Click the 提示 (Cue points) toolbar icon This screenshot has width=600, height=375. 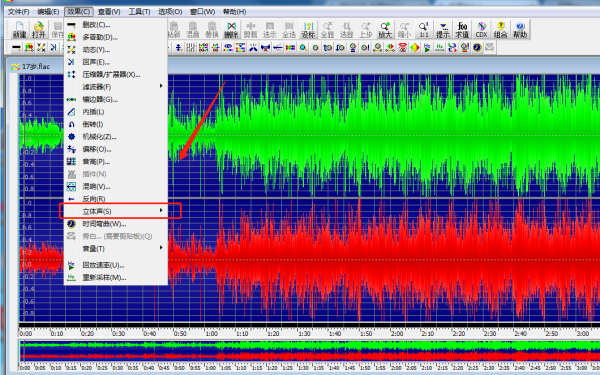pos(443,29)
